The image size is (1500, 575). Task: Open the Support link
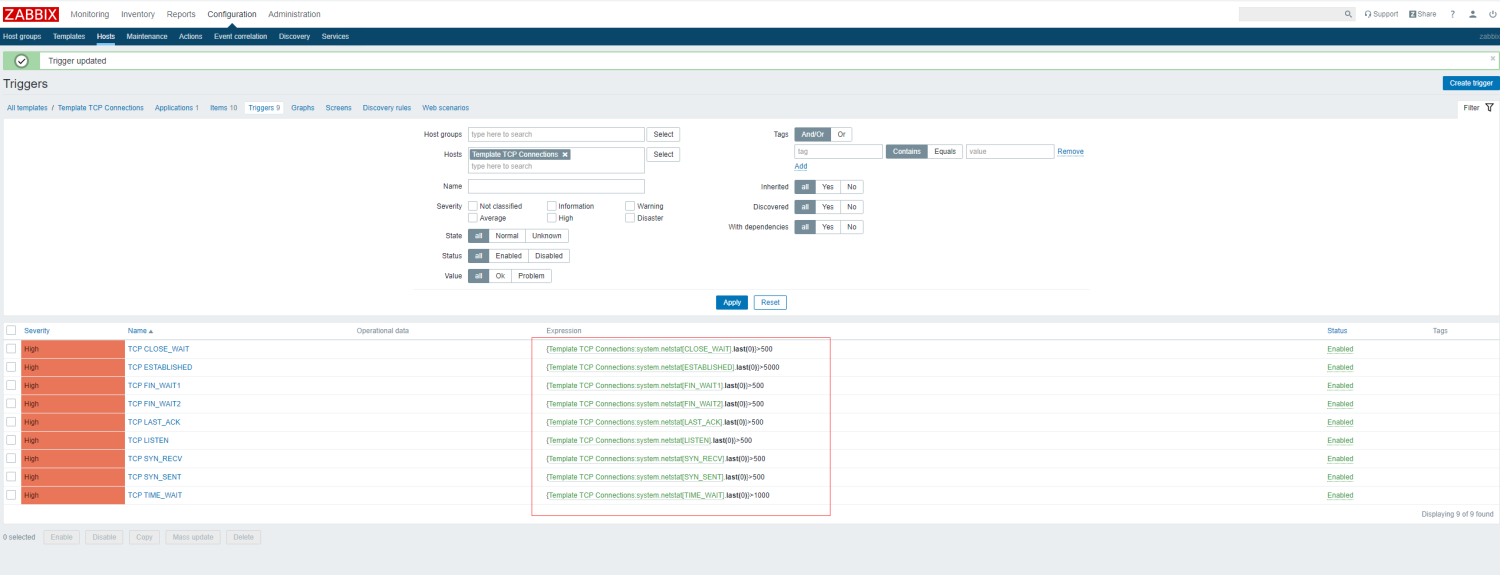coord(1381,14)
